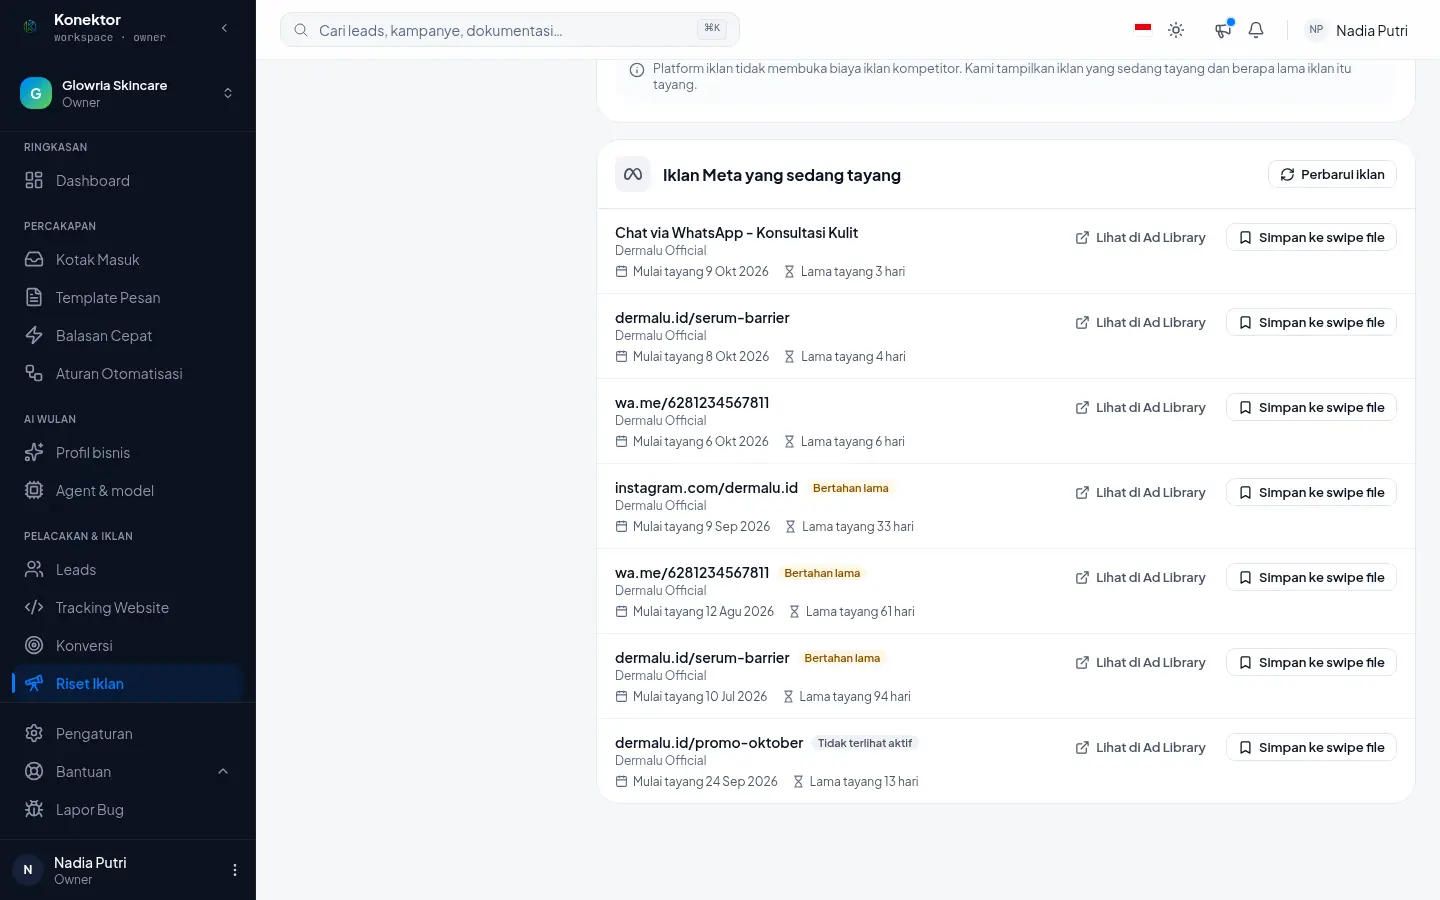Collapse the sidebar with the chevron arrow
Image resolution: width=1440 pixels, height=900 pixels.
224,28
